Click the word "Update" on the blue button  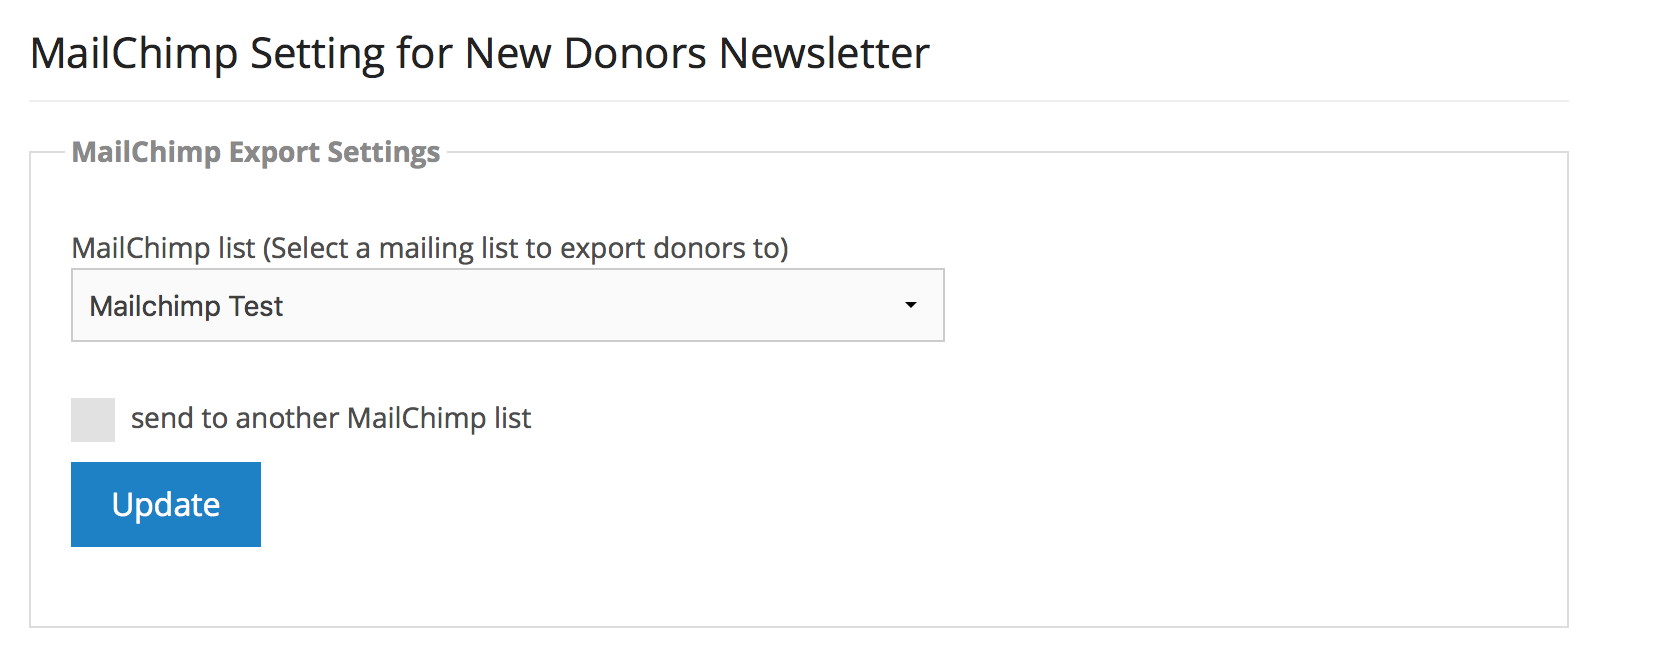click(166, 505)
